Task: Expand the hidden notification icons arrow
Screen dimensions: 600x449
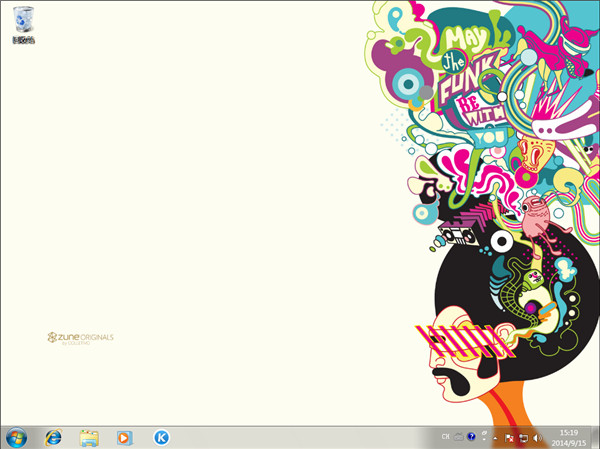Action: (496, 437)
